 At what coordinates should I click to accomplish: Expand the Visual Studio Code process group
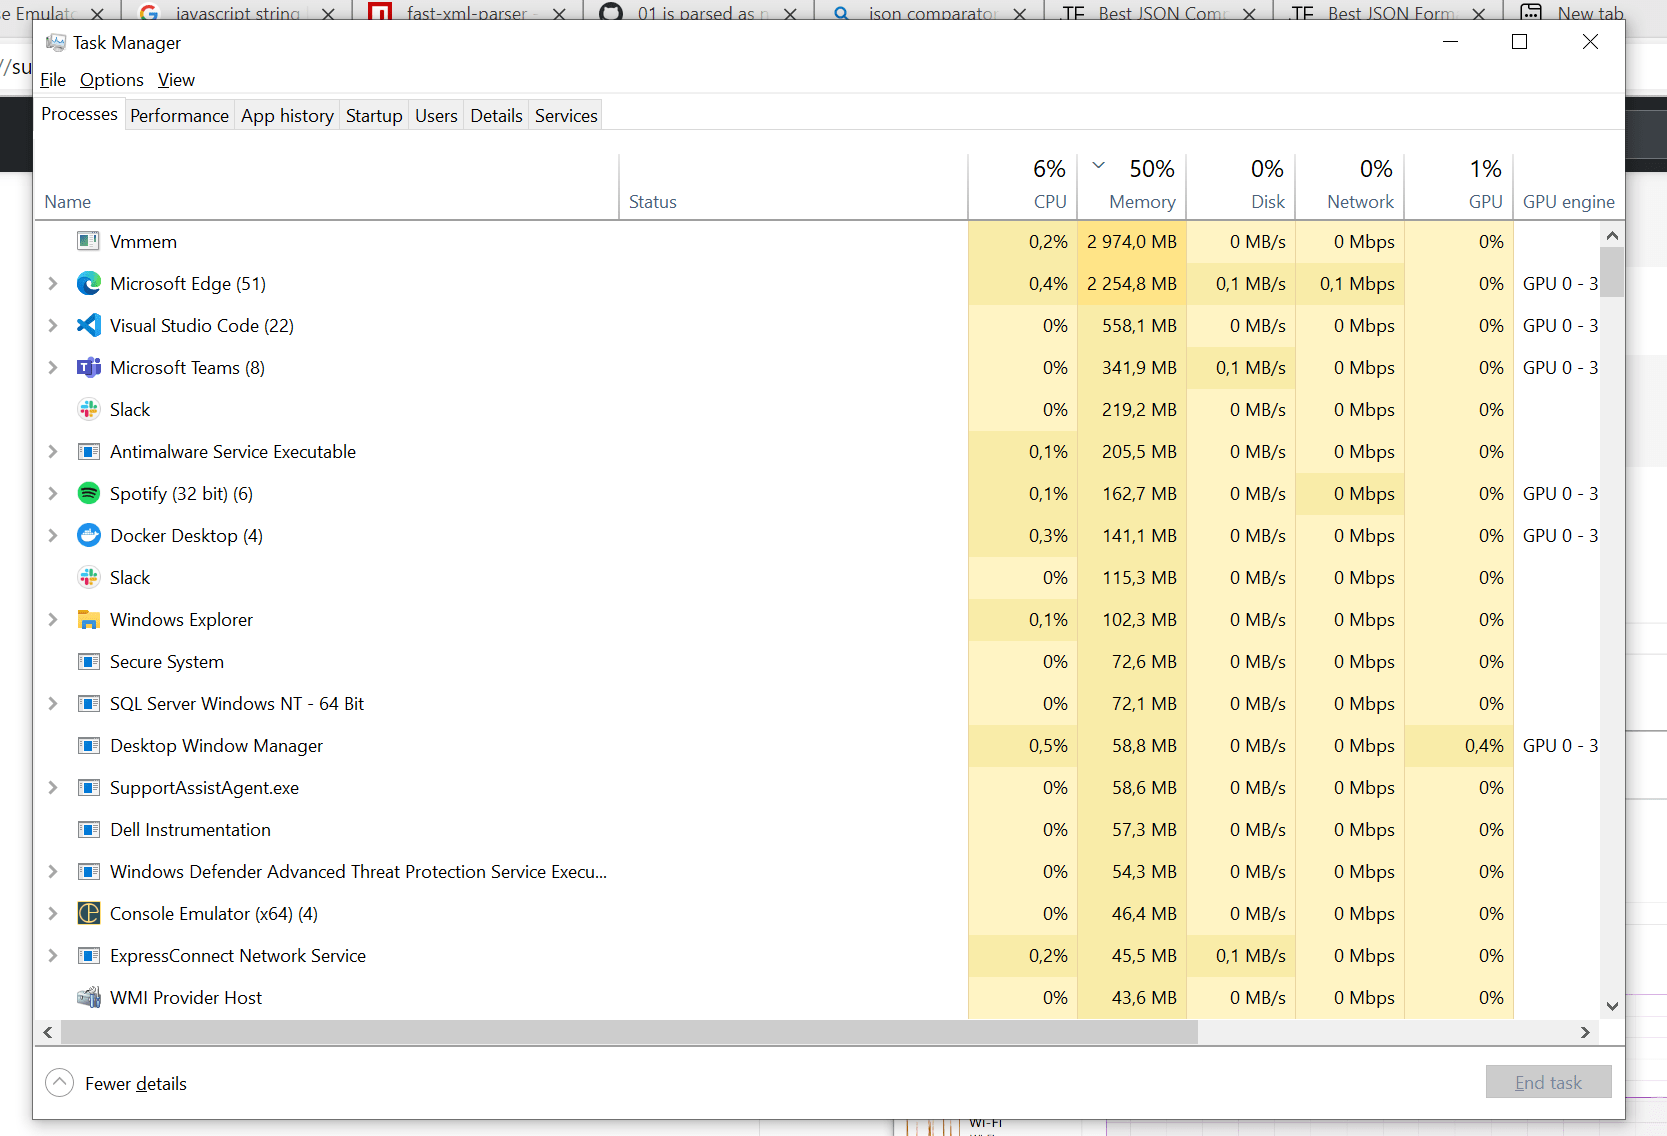(x=53, y=325)
